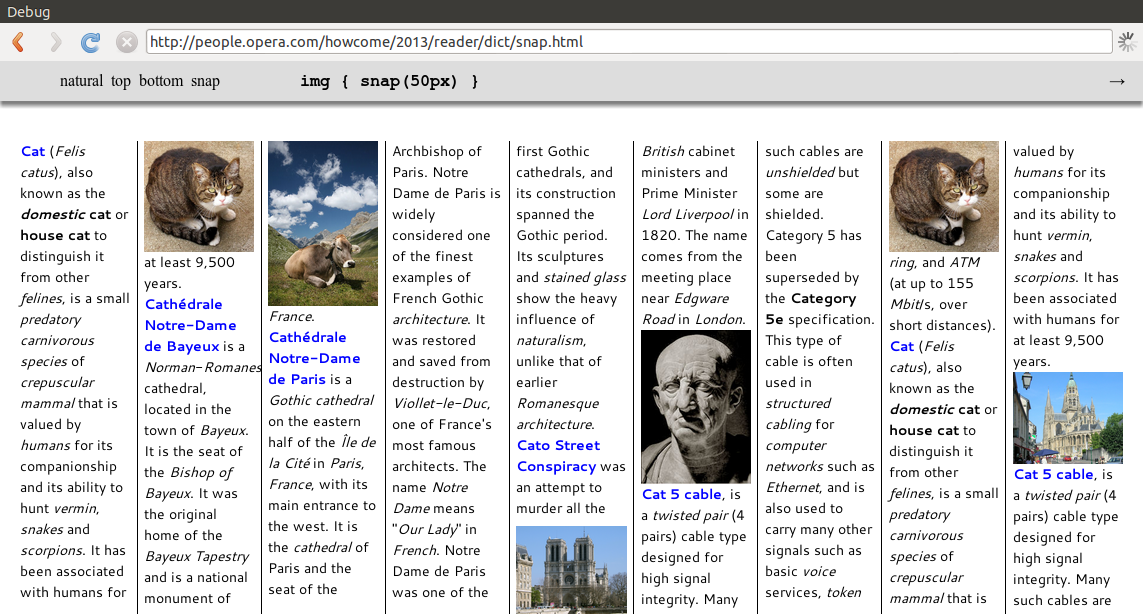The width and height of the screenshot is (1143, 614).
Task: Click the cow lying in the meadow photo
Action: 323,223
